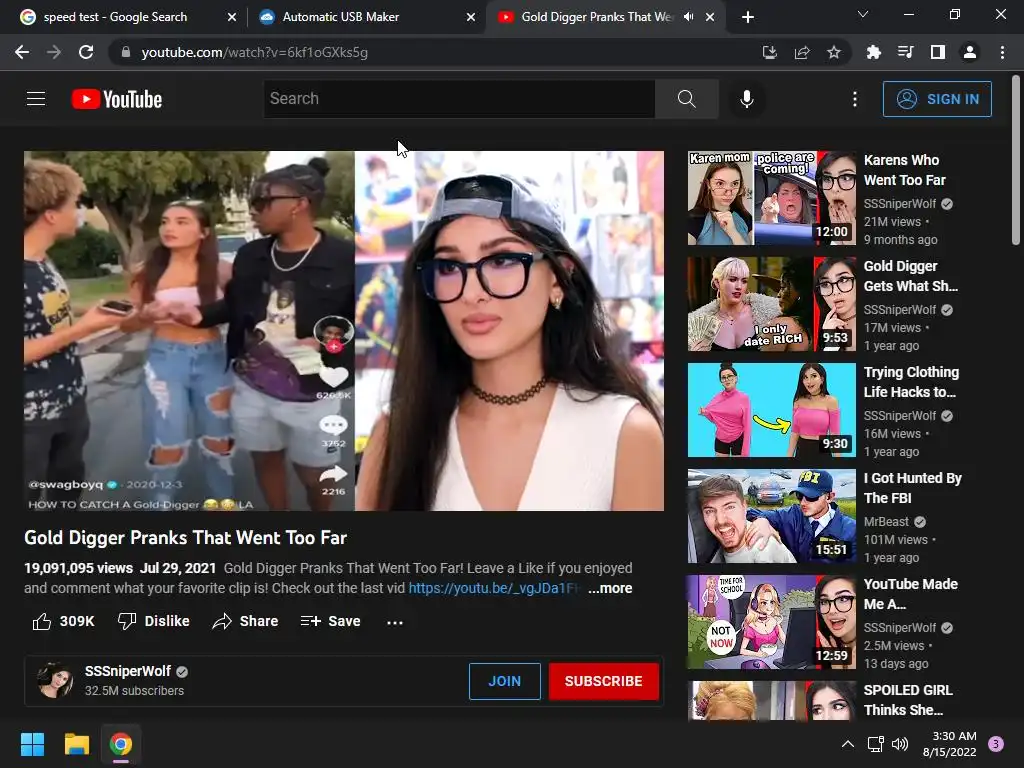Click the main video player to pause

pos(344,331)
